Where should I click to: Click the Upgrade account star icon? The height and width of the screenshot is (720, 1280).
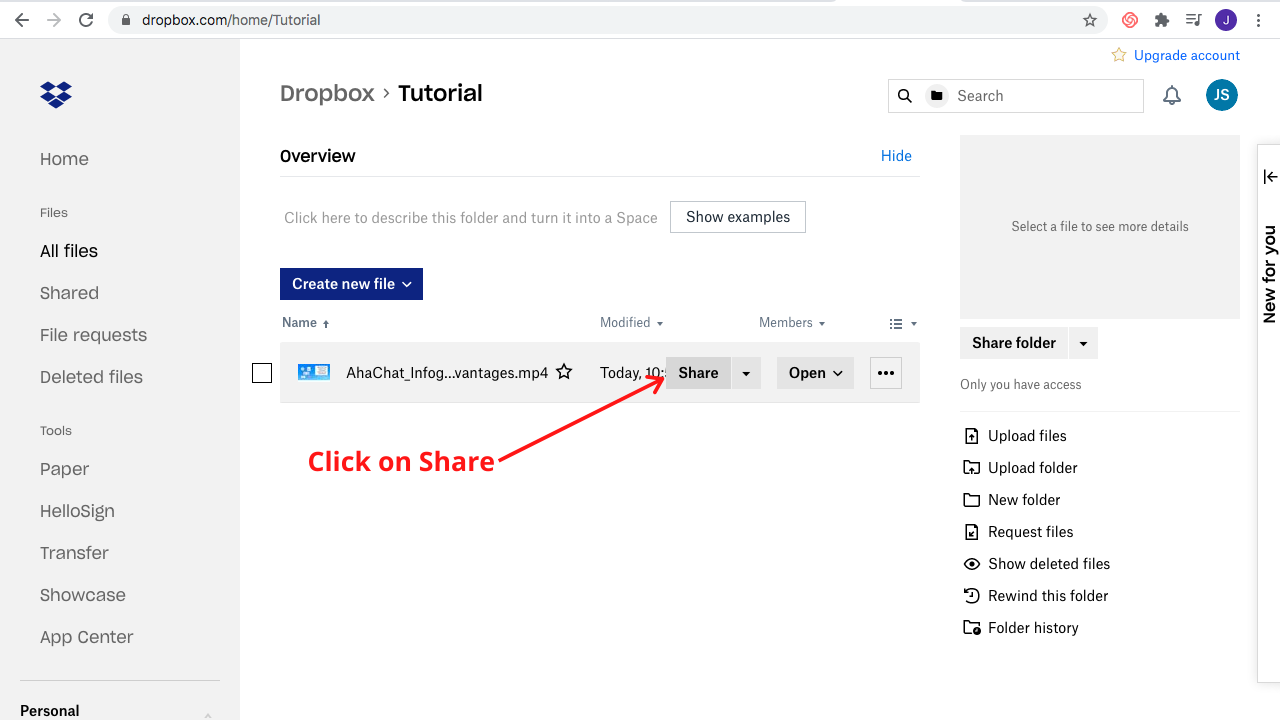(x=1119, y=55)
